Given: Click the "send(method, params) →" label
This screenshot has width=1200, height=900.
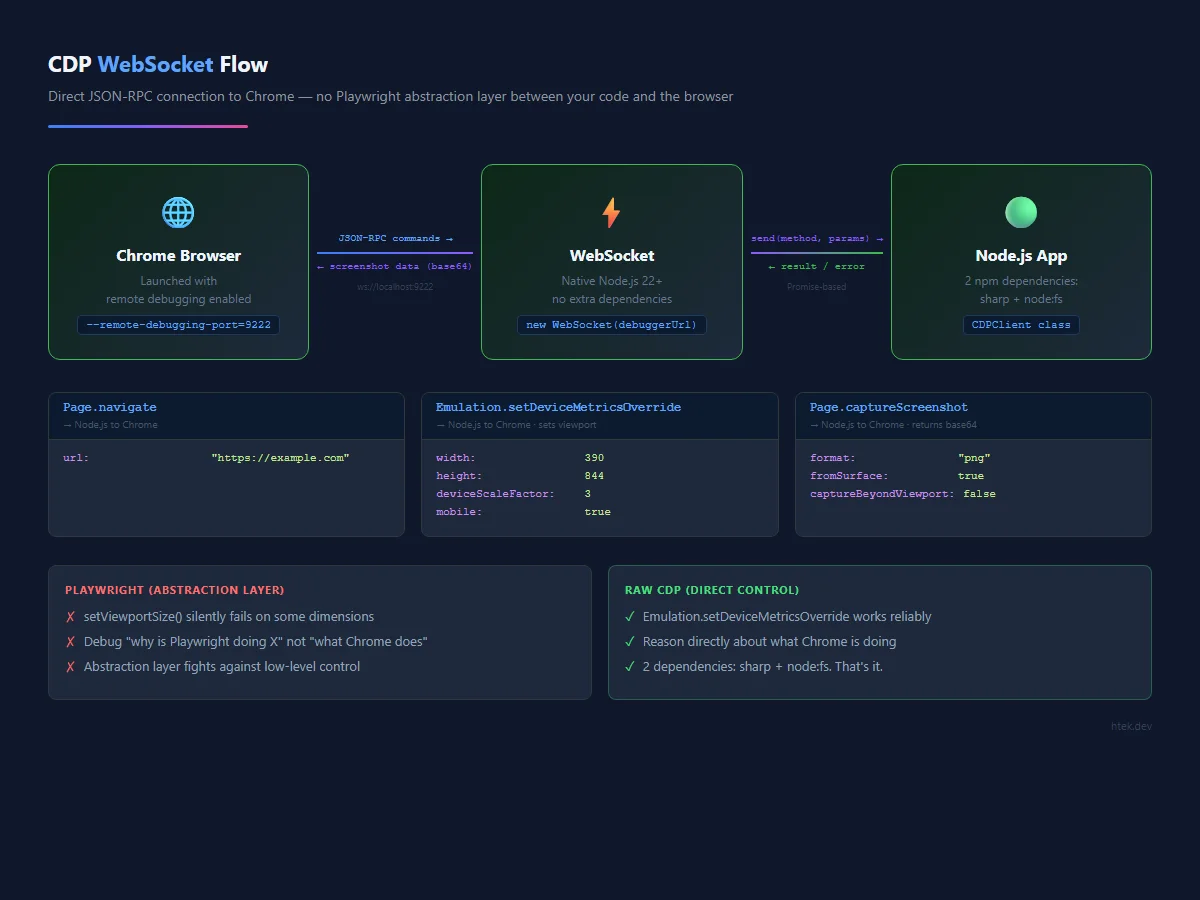Looking at the screenshot, I should [817, 239].
